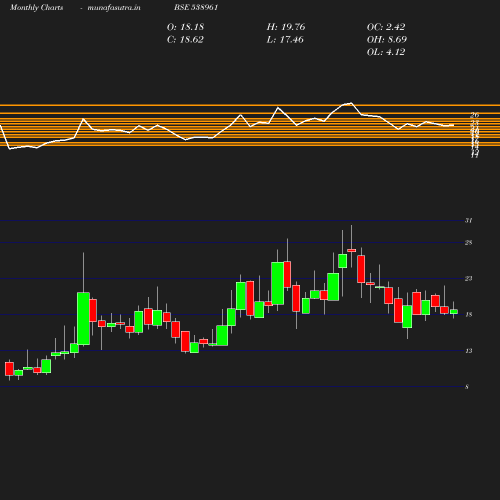Viewport: 500px width, 500px height.
Task: Select the open value 'O: 18.18'
Action: pyautogui.click(x=185, y=27)
